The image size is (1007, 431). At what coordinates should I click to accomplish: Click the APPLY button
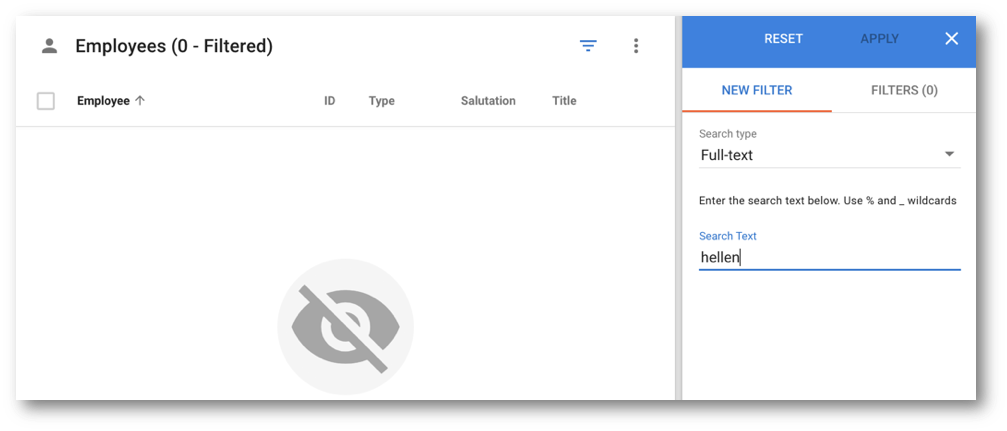879,39
